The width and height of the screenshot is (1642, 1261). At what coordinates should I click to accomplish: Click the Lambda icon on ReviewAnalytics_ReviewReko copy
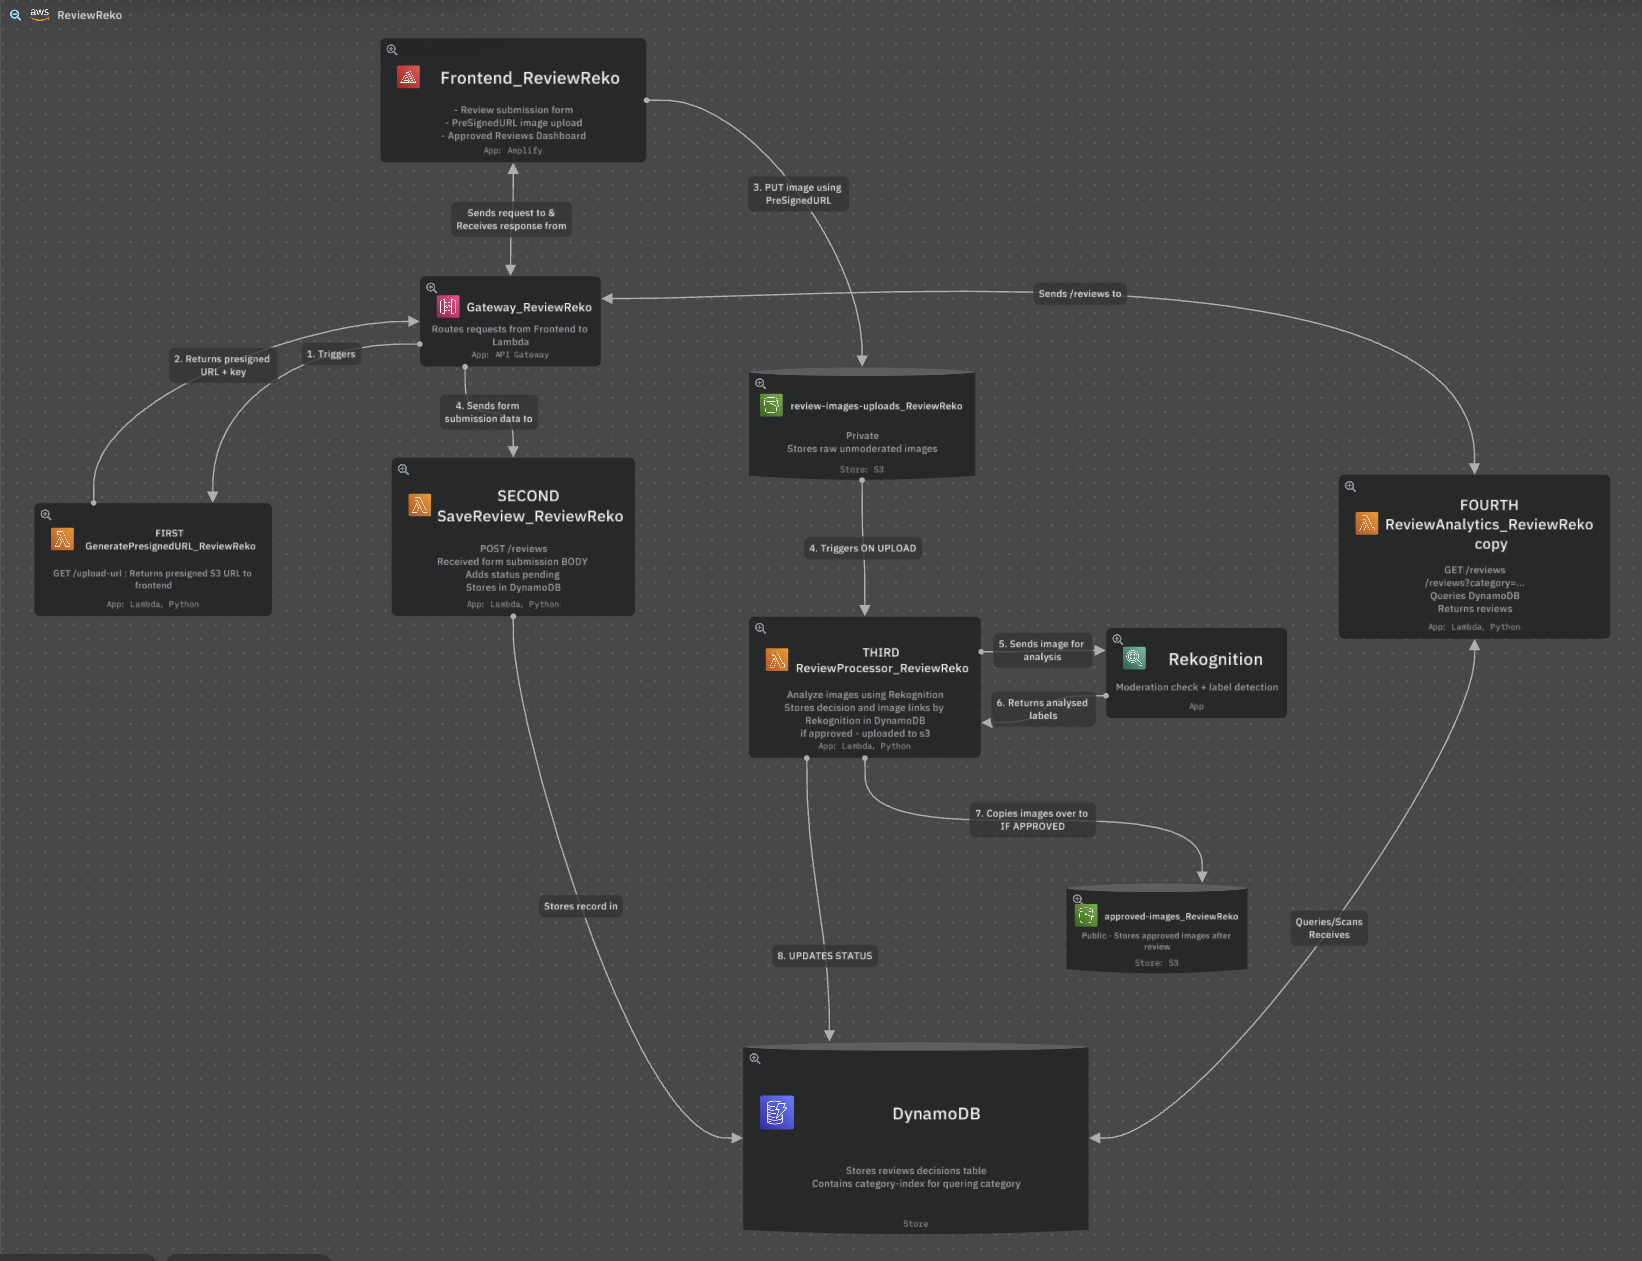coord(1367,524)
